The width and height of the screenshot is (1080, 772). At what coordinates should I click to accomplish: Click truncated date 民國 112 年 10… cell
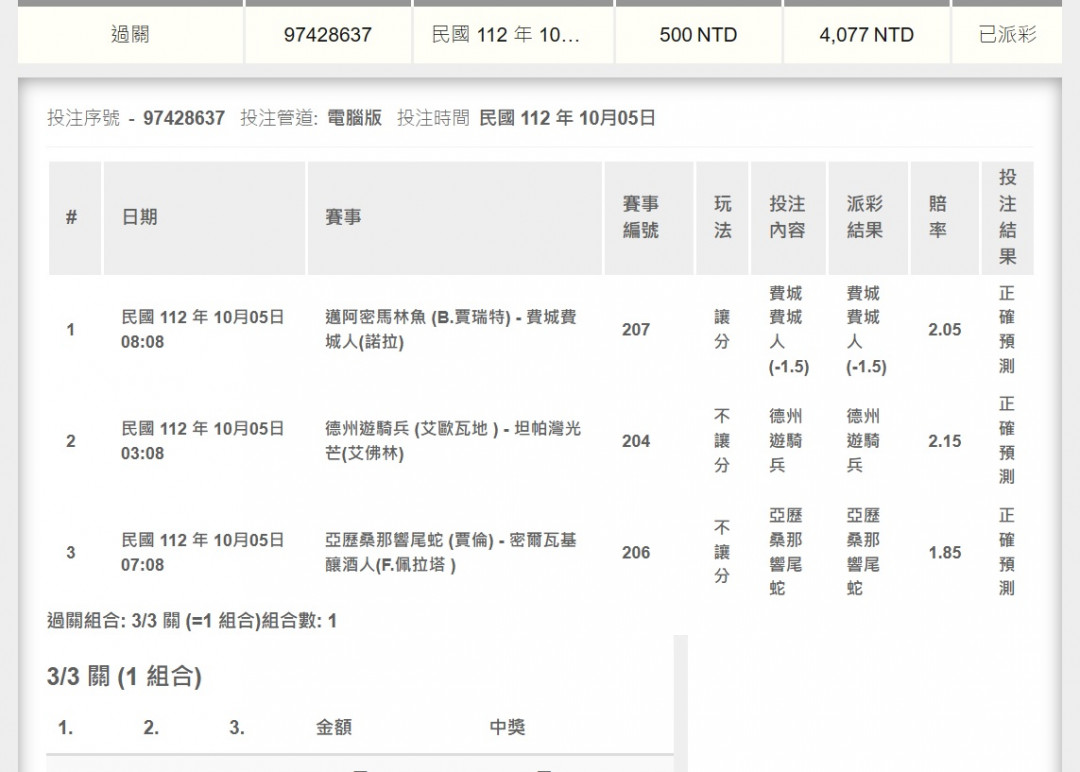(512, 34)
